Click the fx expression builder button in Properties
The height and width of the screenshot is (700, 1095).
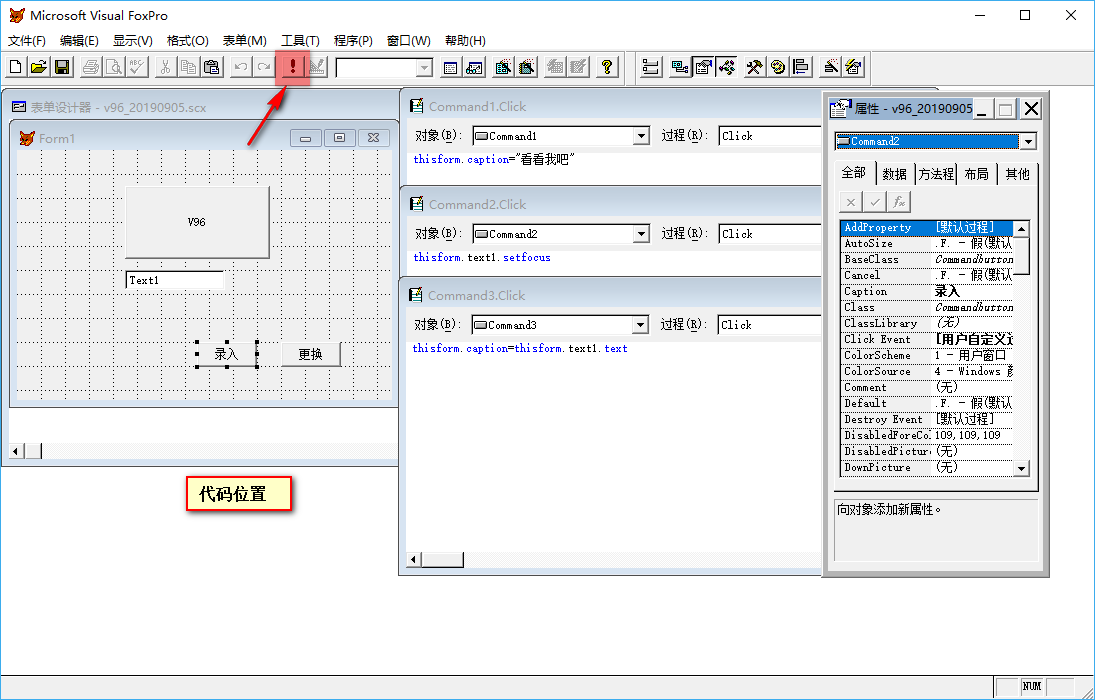(899, 203)
